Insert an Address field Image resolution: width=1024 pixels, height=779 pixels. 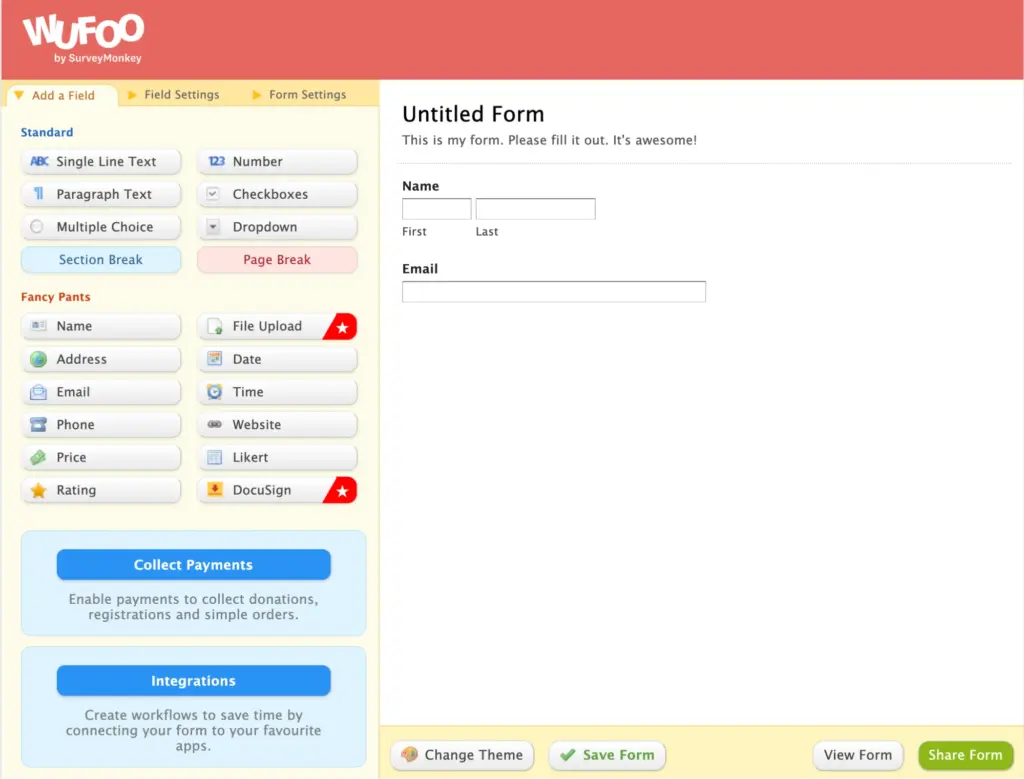101,359
